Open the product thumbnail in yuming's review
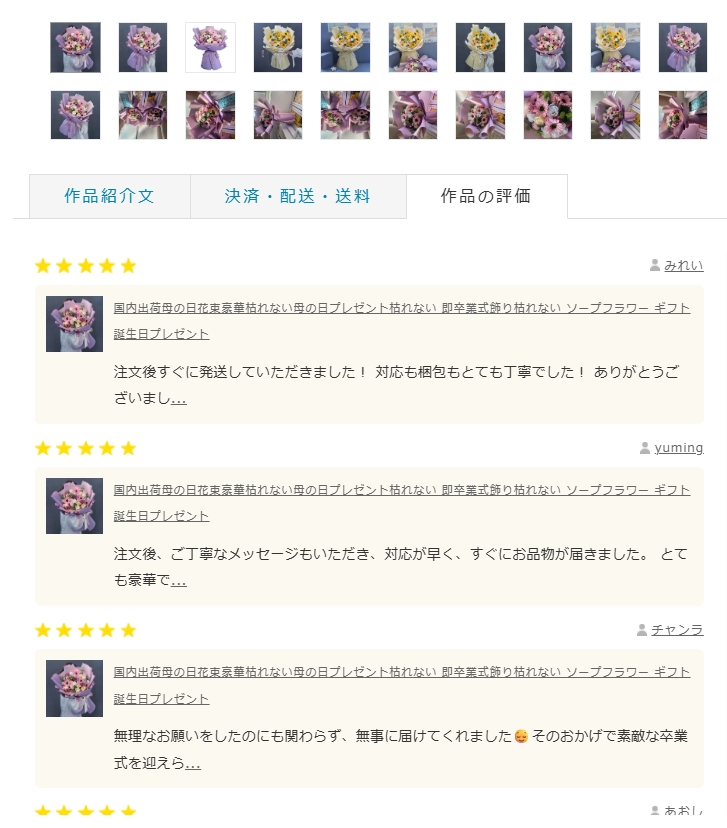 tap(74, 506)
